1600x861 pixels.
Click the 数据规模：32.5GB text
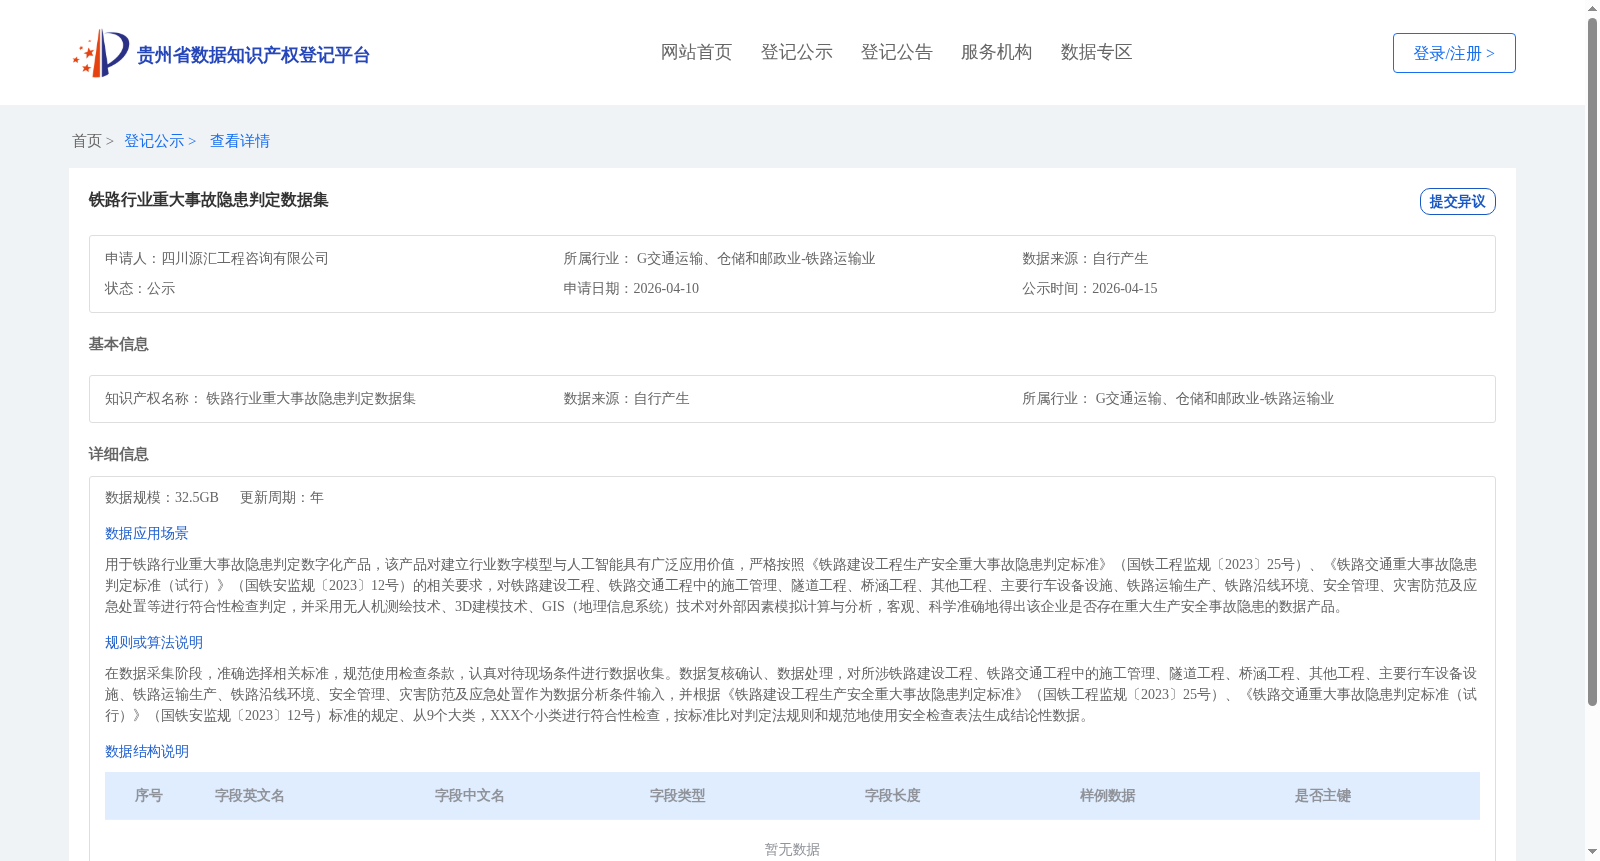[162, 498]
